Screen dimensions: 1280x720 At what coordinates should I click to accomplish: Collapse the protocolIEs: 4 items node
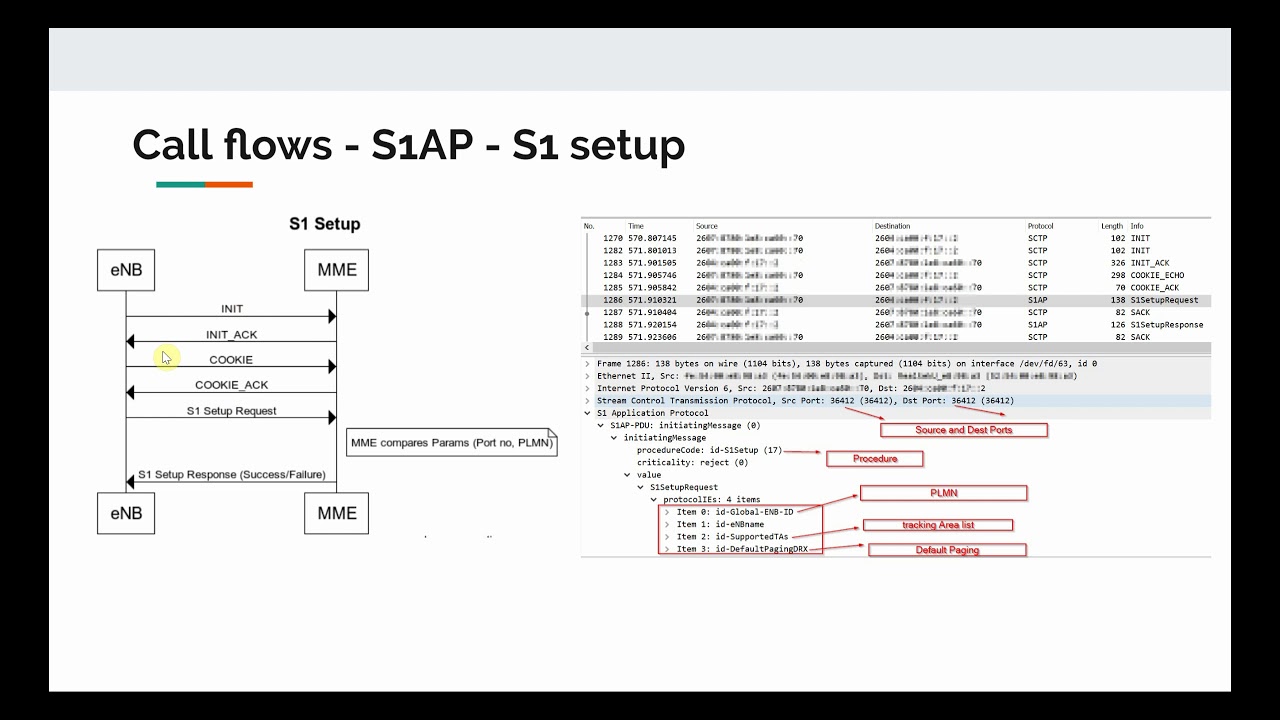point(653,499)
